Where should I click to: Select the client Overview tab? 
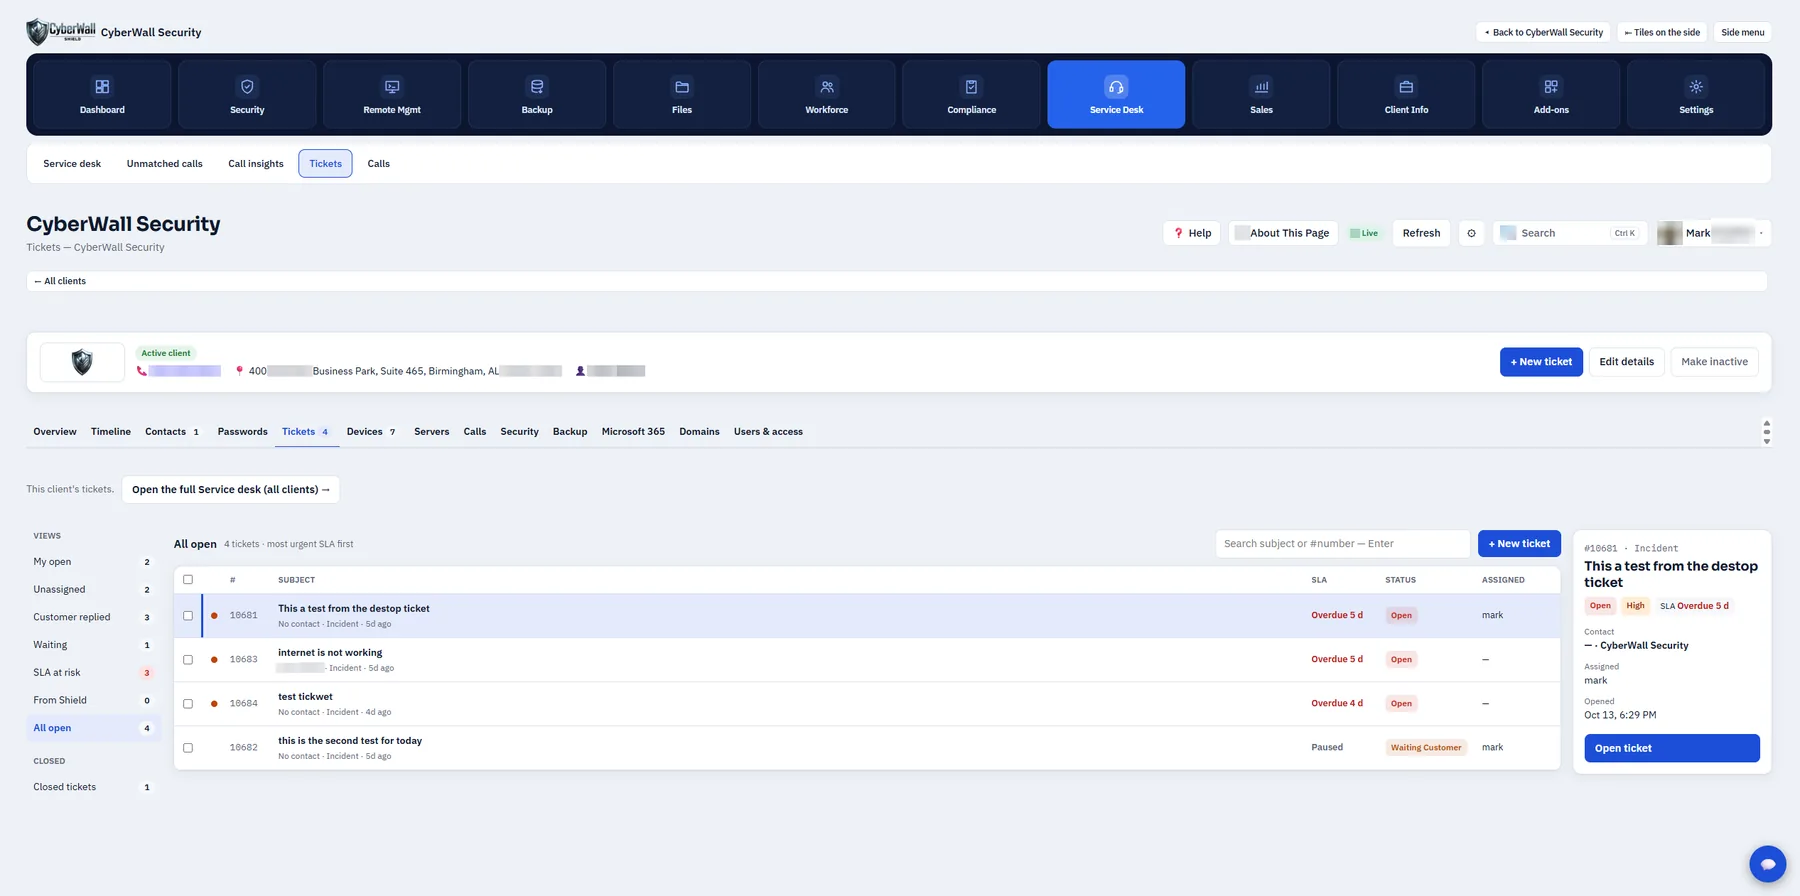click(55, 432)
